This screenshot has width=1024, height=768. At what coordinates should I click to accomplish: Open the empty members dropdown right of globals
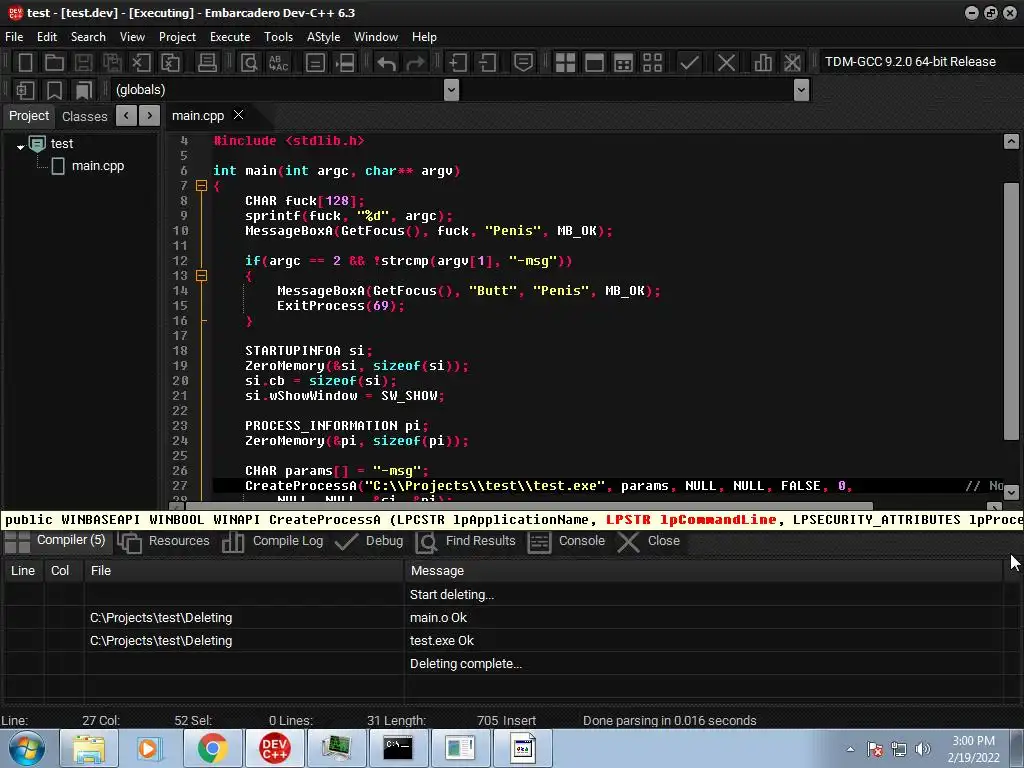(801, 90)
